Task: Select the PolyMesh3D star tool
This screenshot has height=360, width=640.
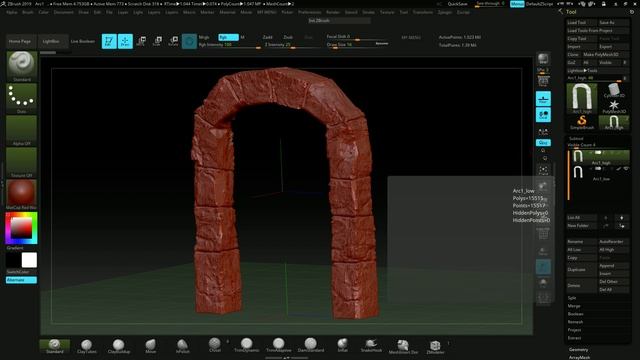Action: (613, 106)
